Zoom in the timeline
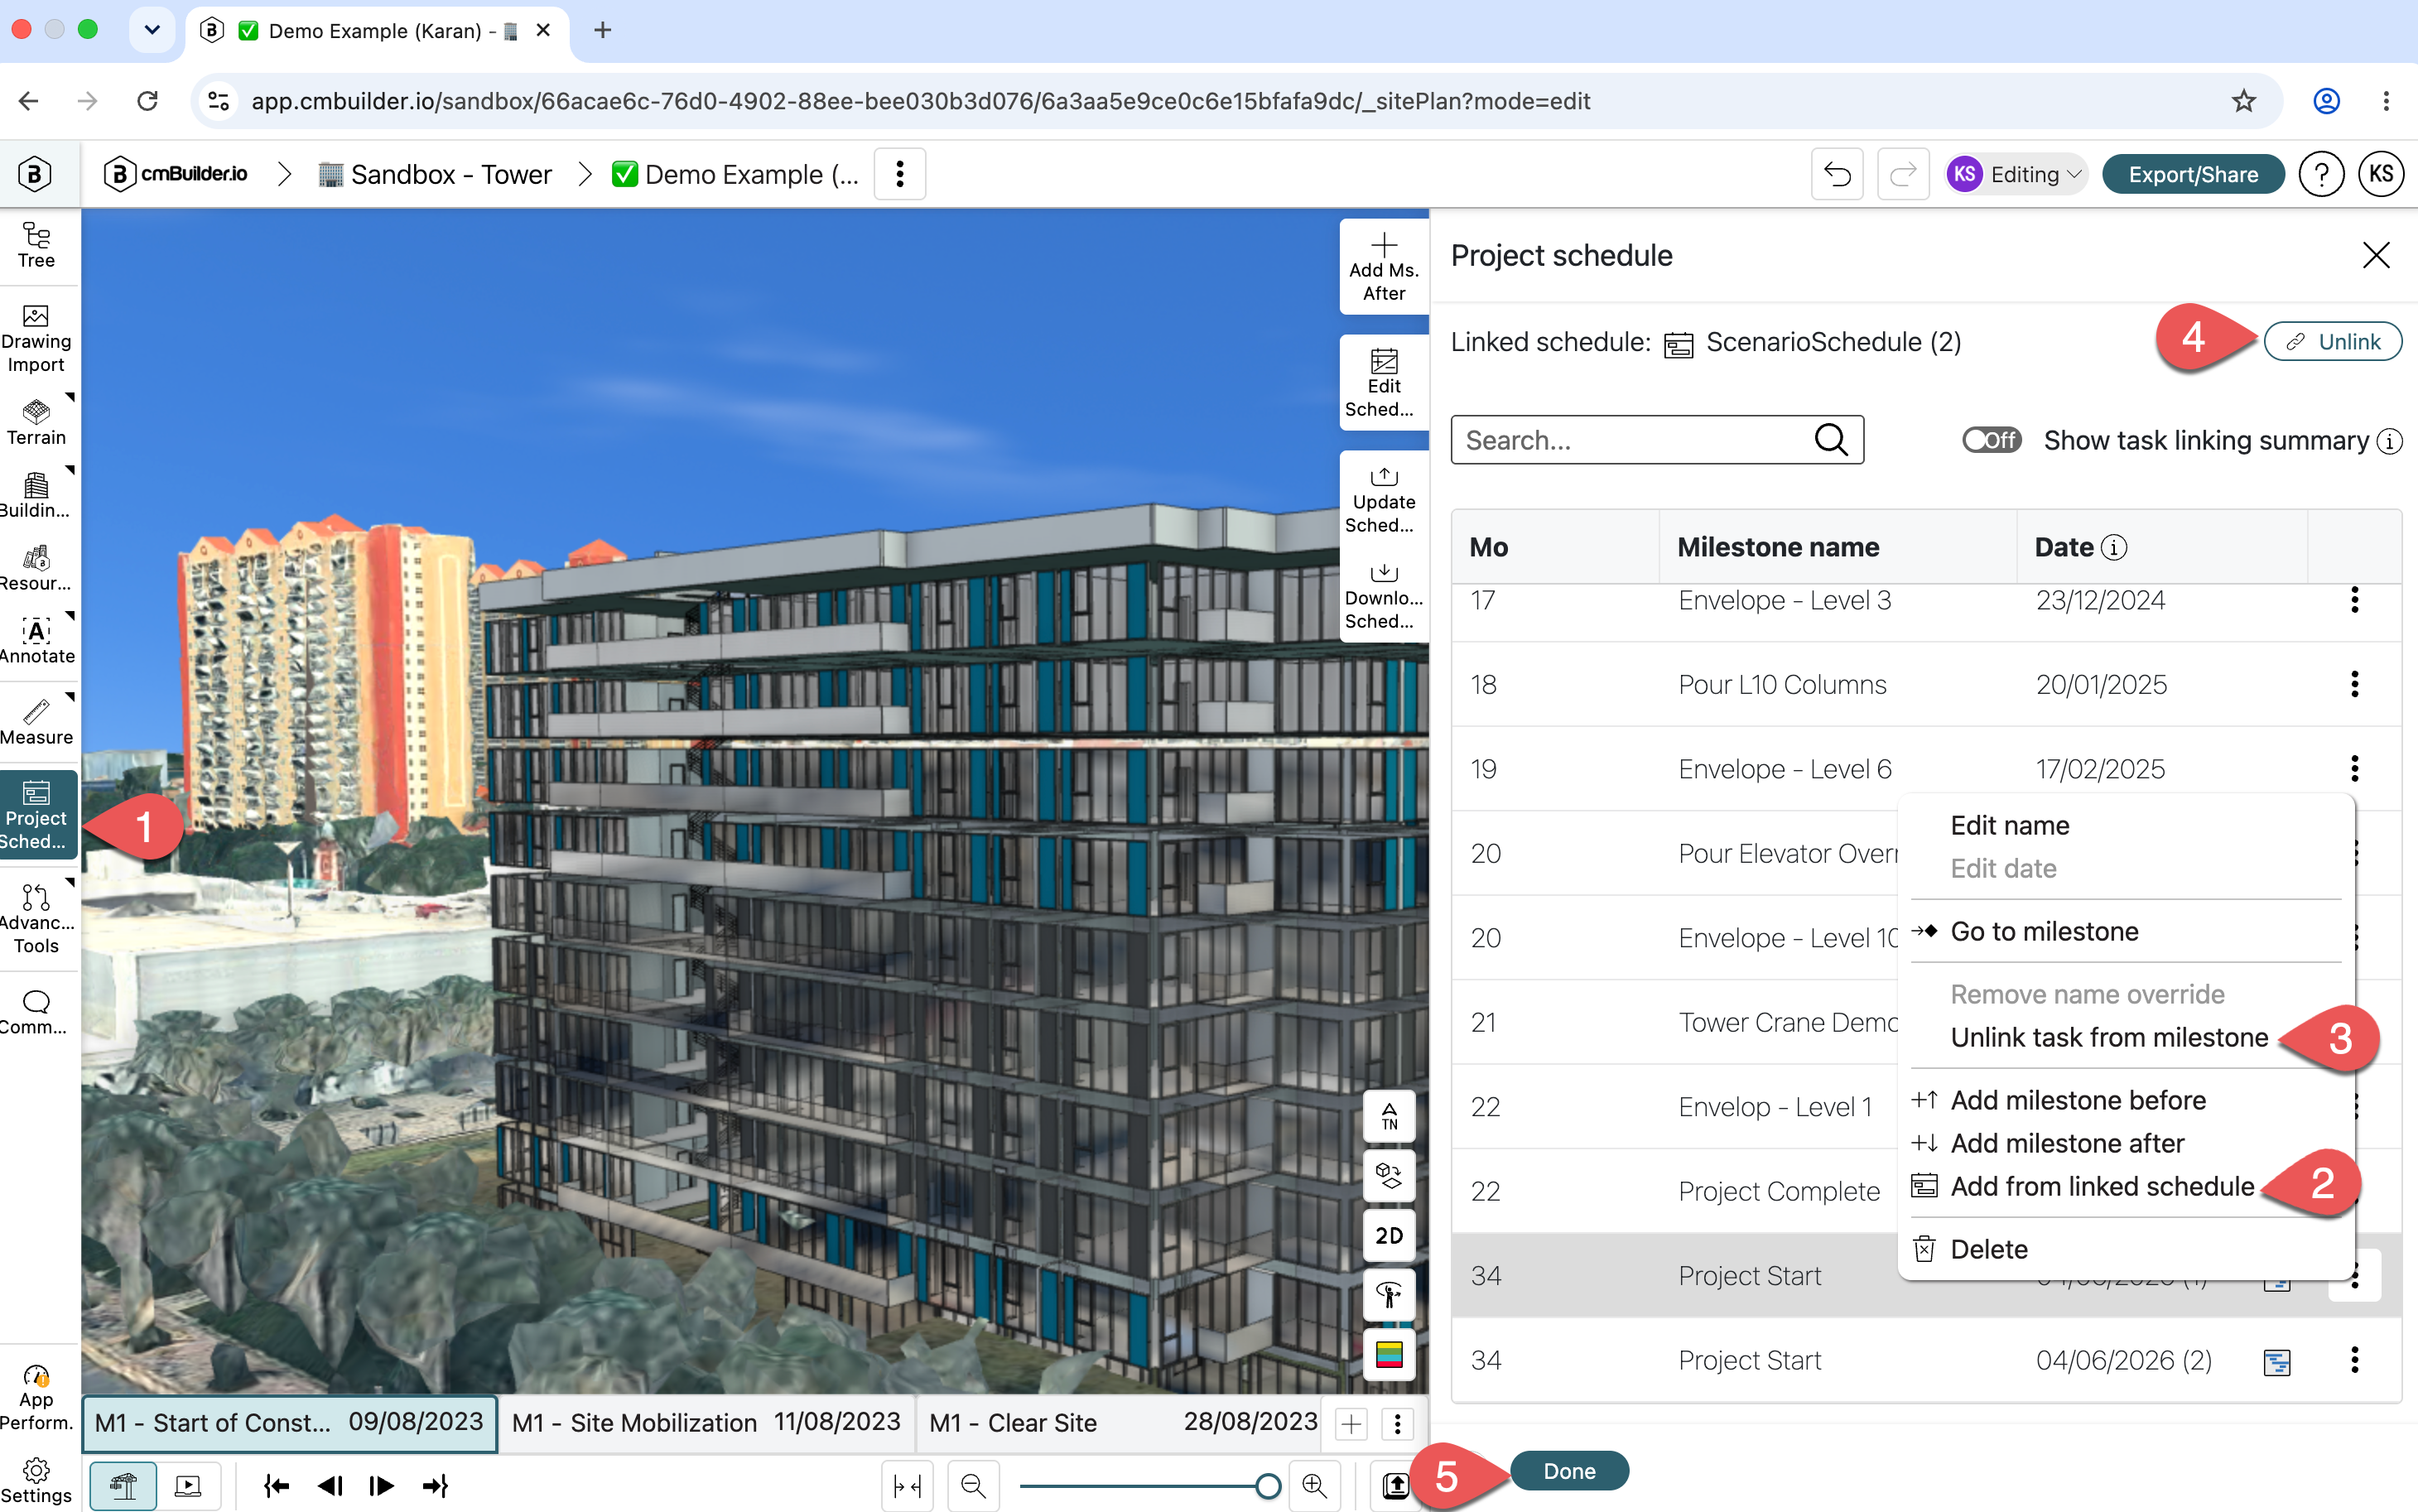This screenshot has width=2418, height=1512. (x=1314, y=1486)
